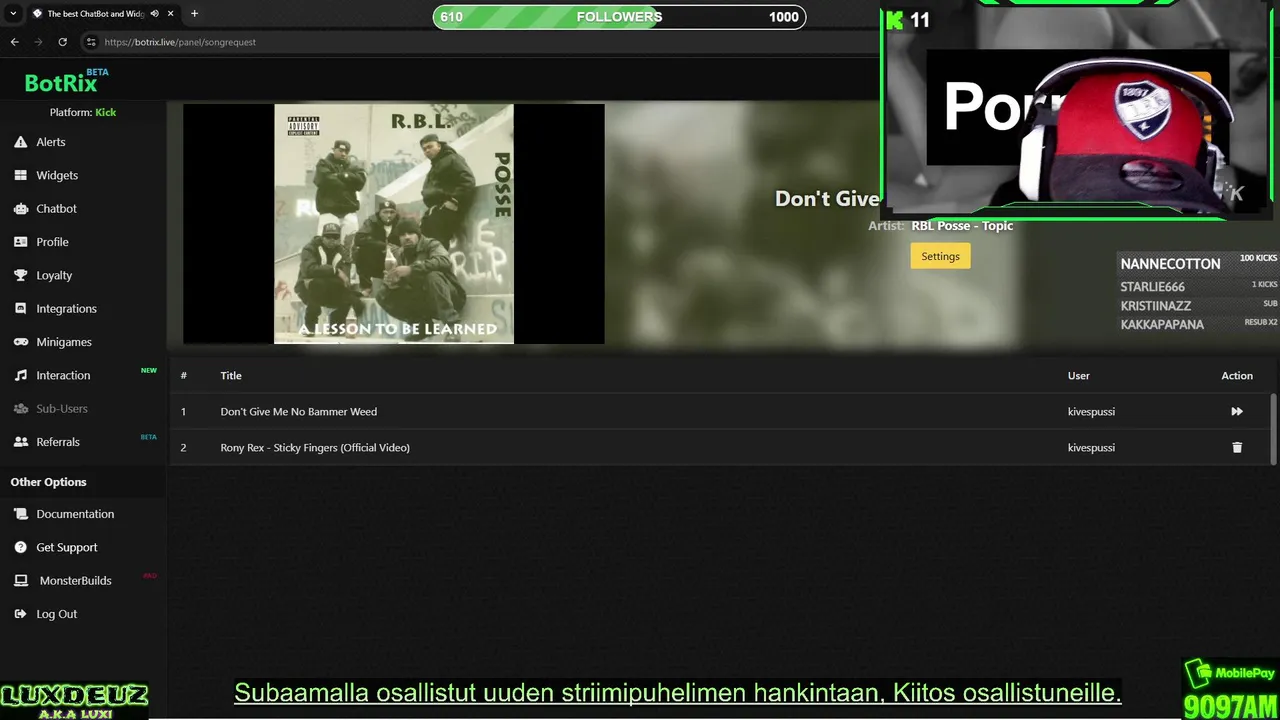The width and height of the screenshot is (1280, 720).
Task: Open a new browser tab
Action: 194,14
